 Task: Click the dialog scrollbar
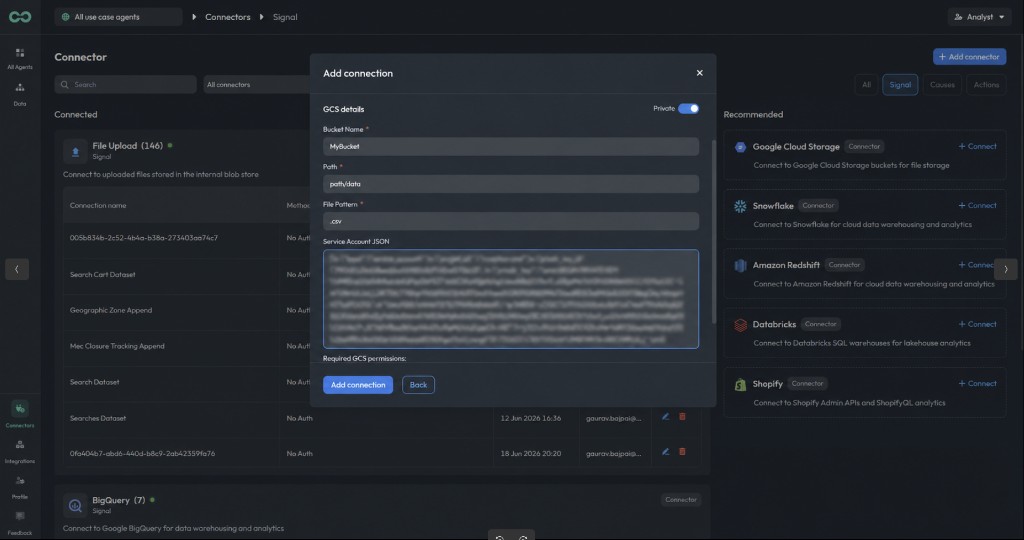tap(712, 232)
